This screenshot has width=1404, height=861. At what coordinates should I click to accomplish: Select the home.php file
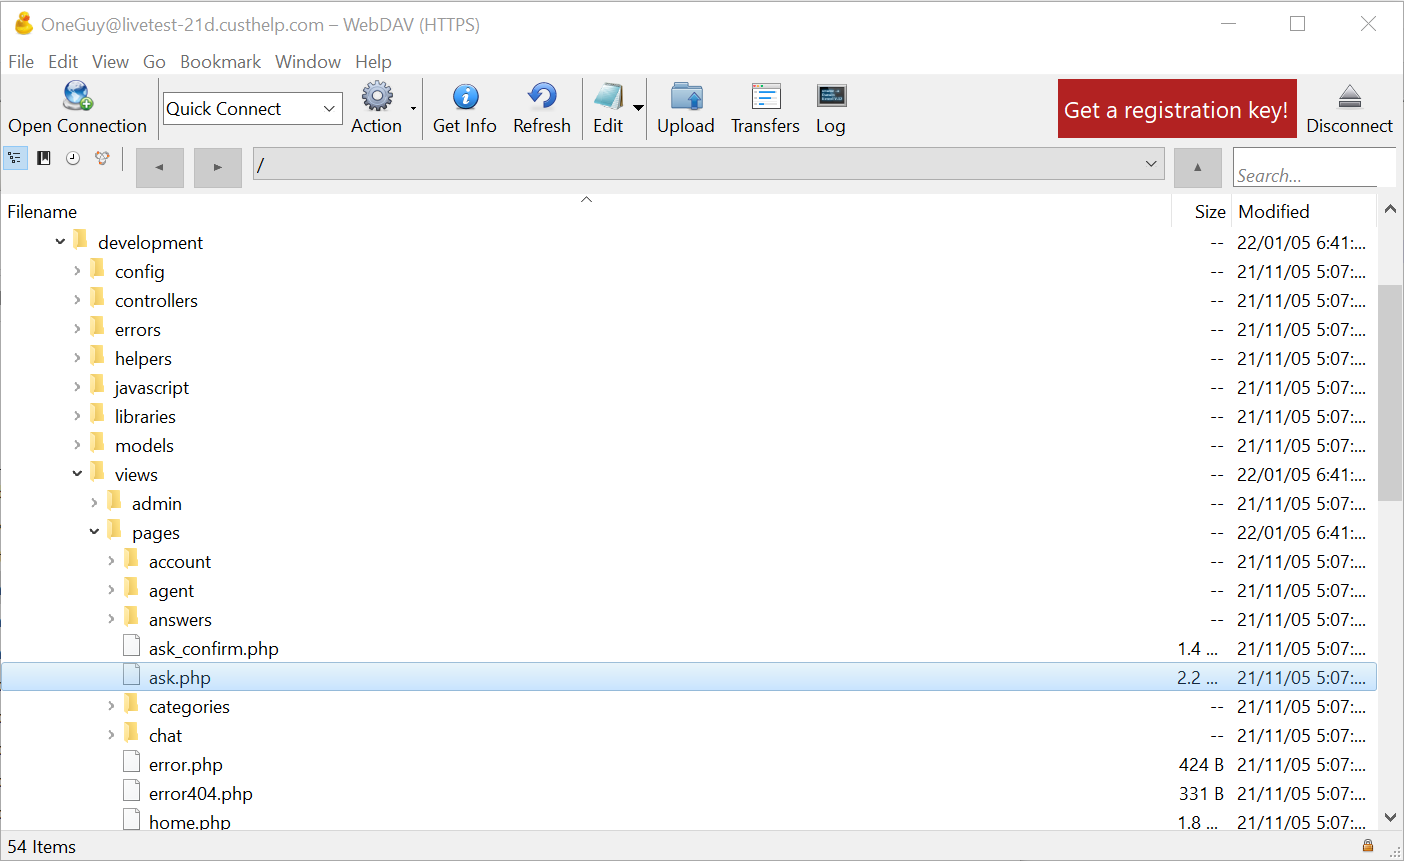689,821
